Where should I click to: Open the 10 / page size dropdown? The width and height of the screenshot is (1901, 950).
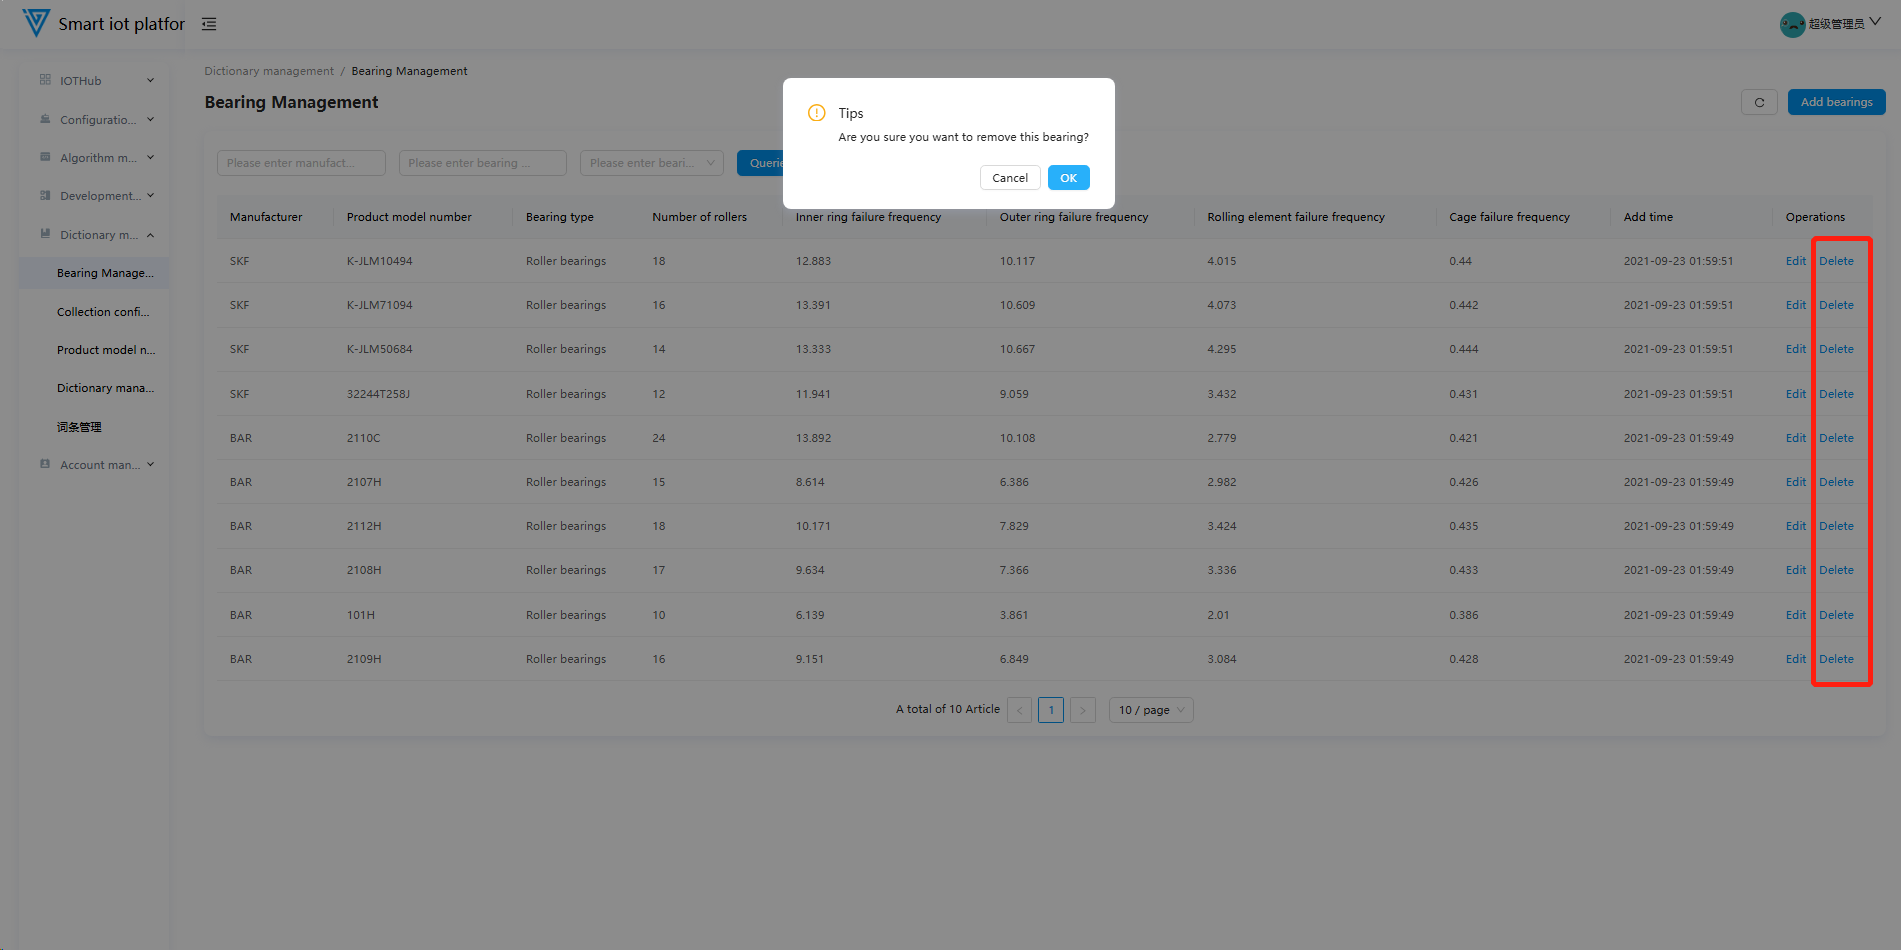point(1151,710)
